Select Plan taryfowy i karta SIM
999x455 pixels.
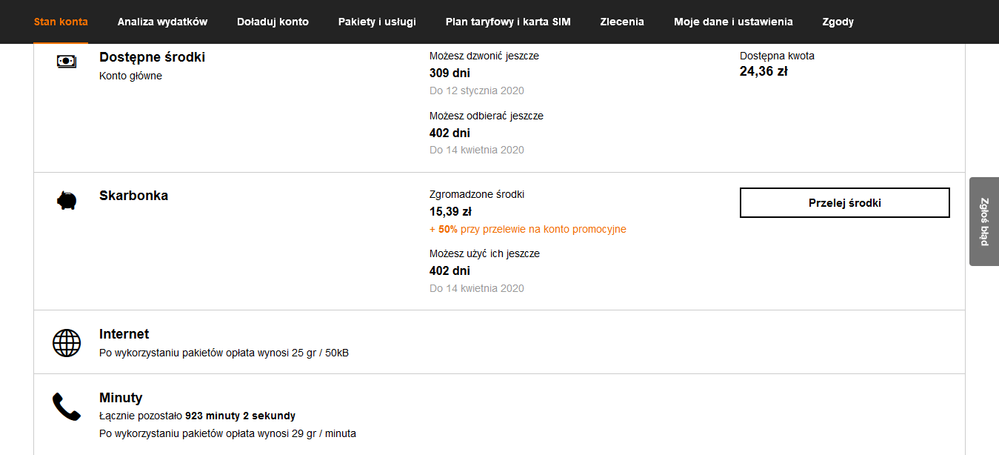[507, 21]
